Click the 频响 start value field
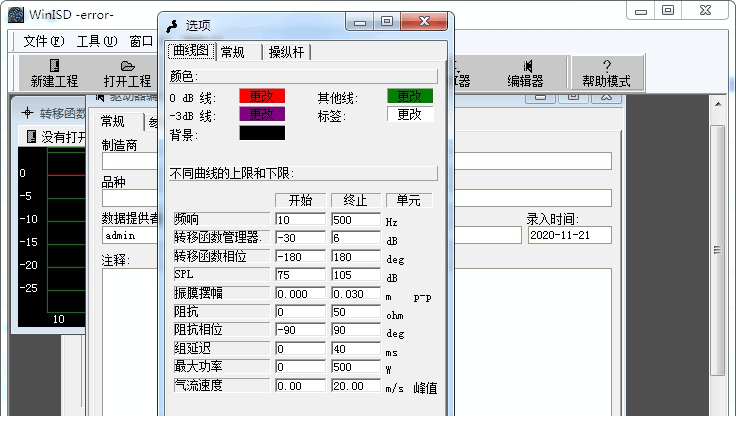Screen dimensions: 736x432 point(300,220)
